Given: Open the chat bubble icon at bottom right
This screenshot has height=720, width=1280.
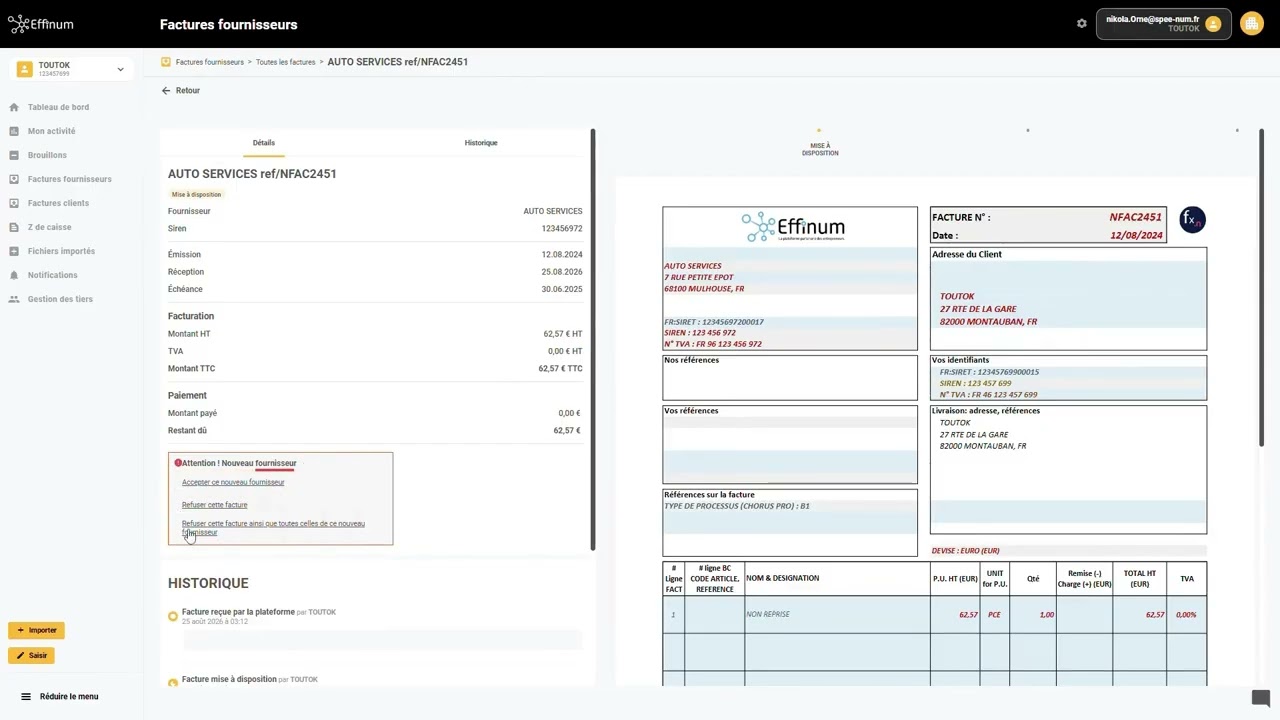Looking at the screenshot, I should point(1260,698).
